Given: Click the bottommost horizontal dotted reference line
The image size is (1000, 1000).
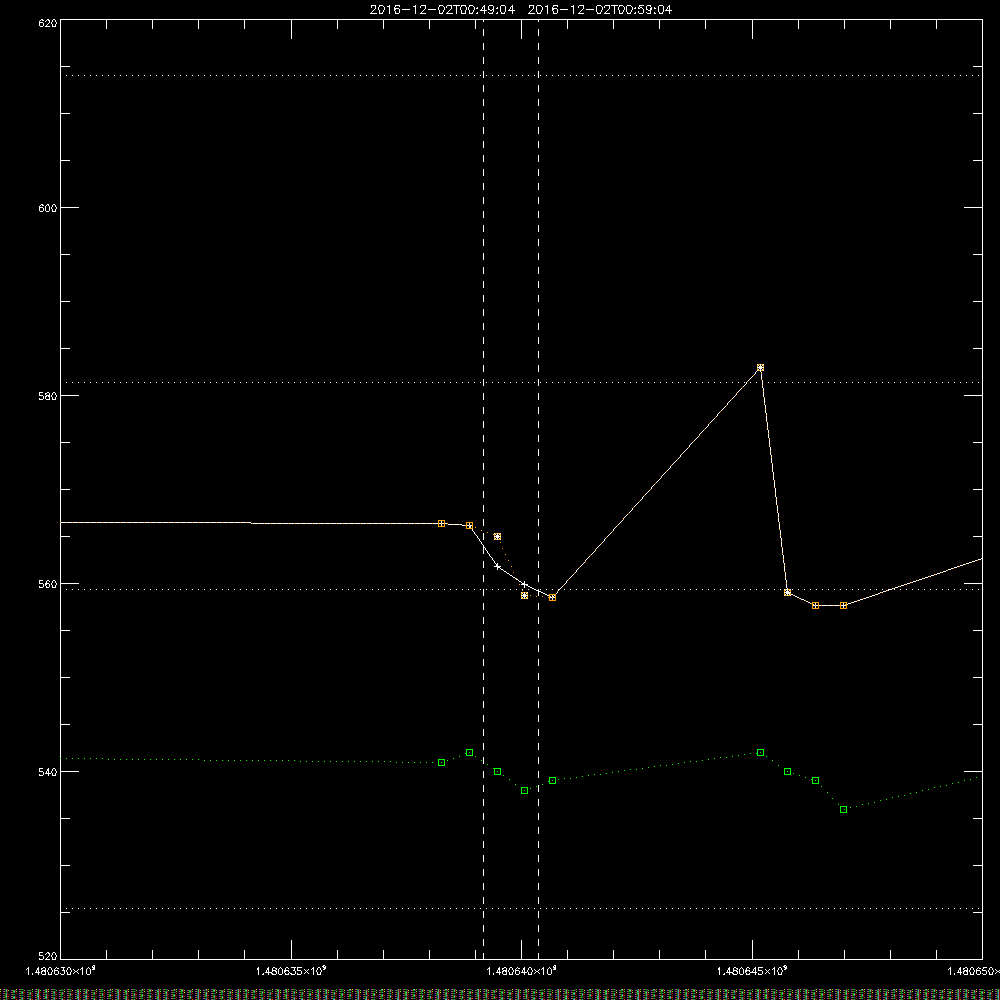Looking at the screenshot, I should click(521, 908).
